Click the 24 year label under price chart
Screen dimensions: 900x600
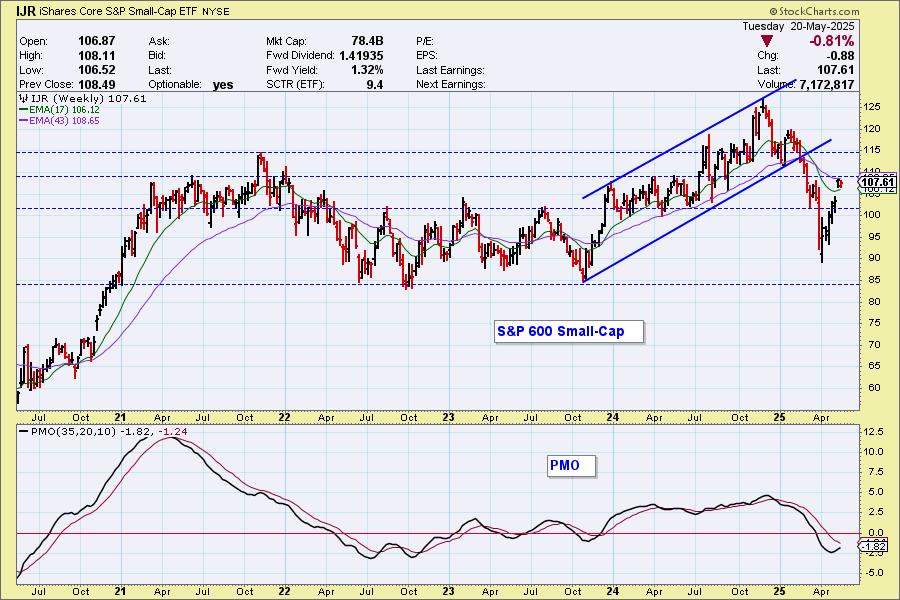click(x=612, y=417)
